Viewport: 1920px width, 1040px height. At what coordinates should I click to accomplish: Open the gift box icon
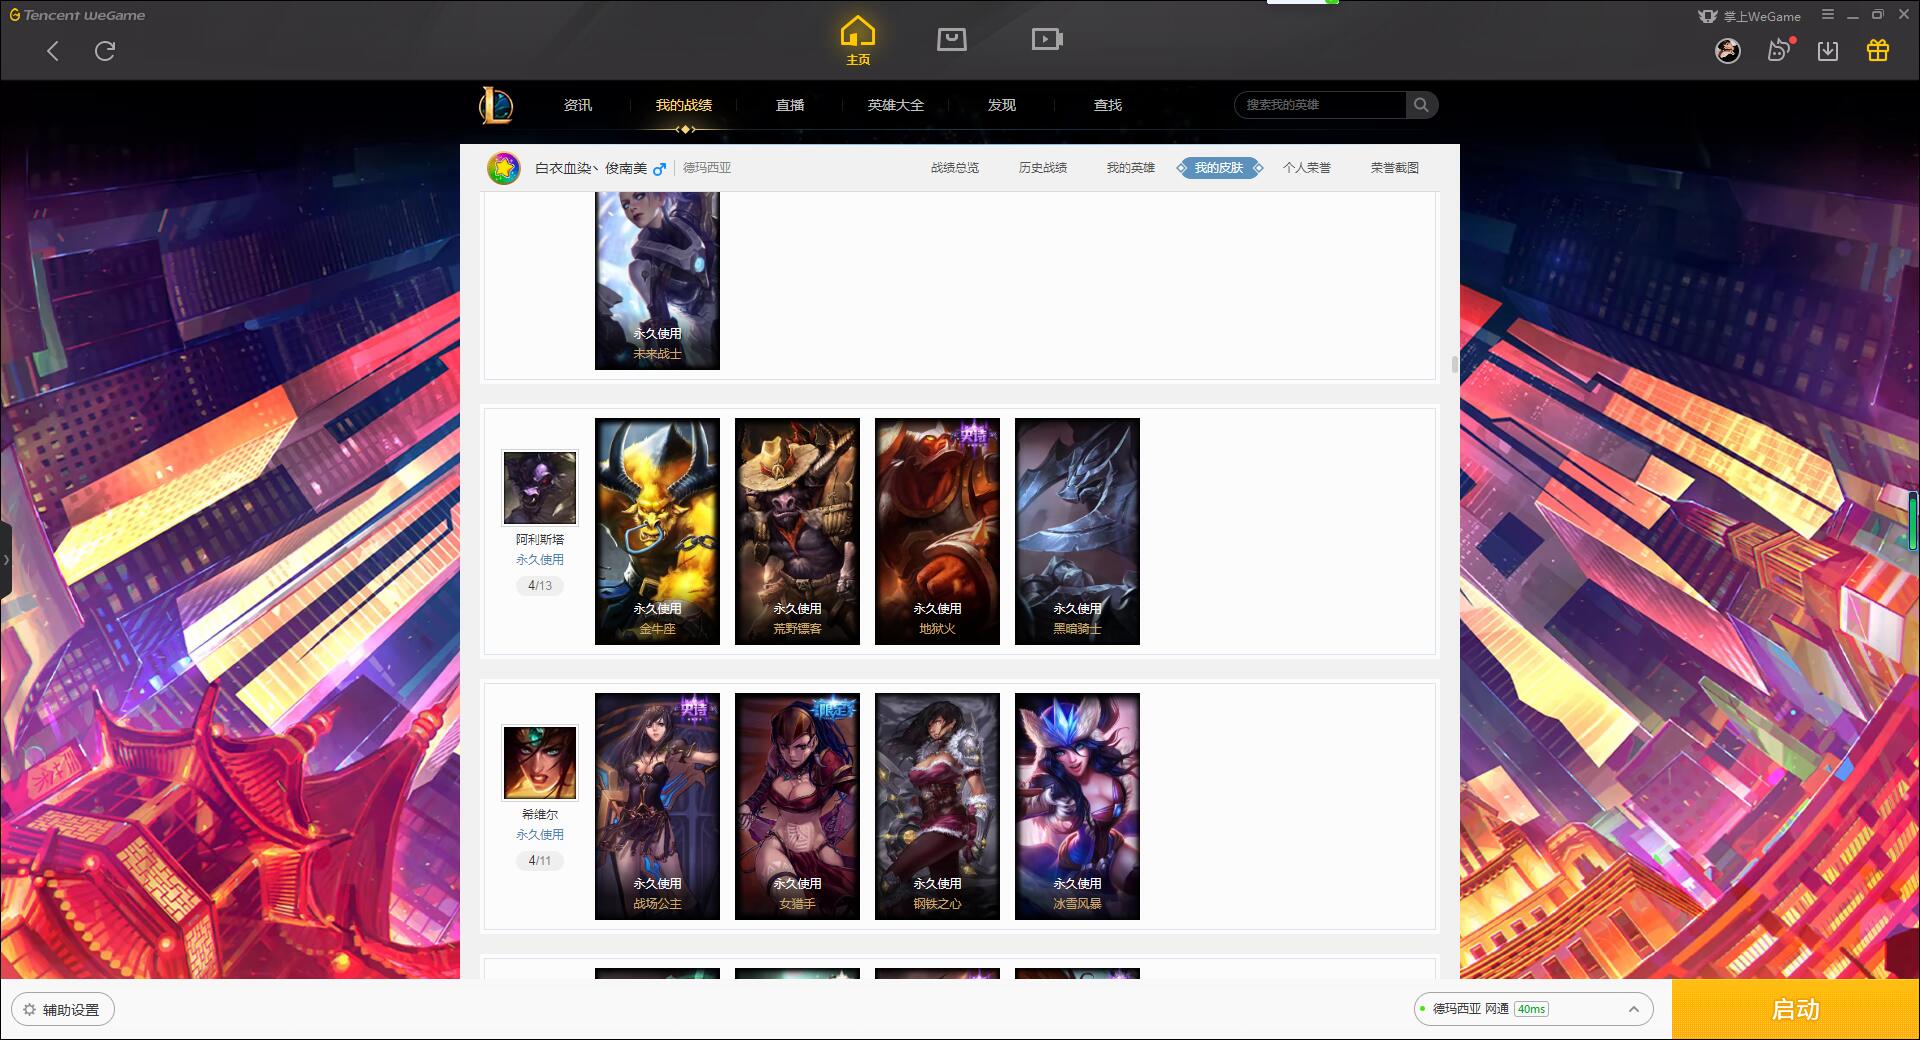(1878, 51)
